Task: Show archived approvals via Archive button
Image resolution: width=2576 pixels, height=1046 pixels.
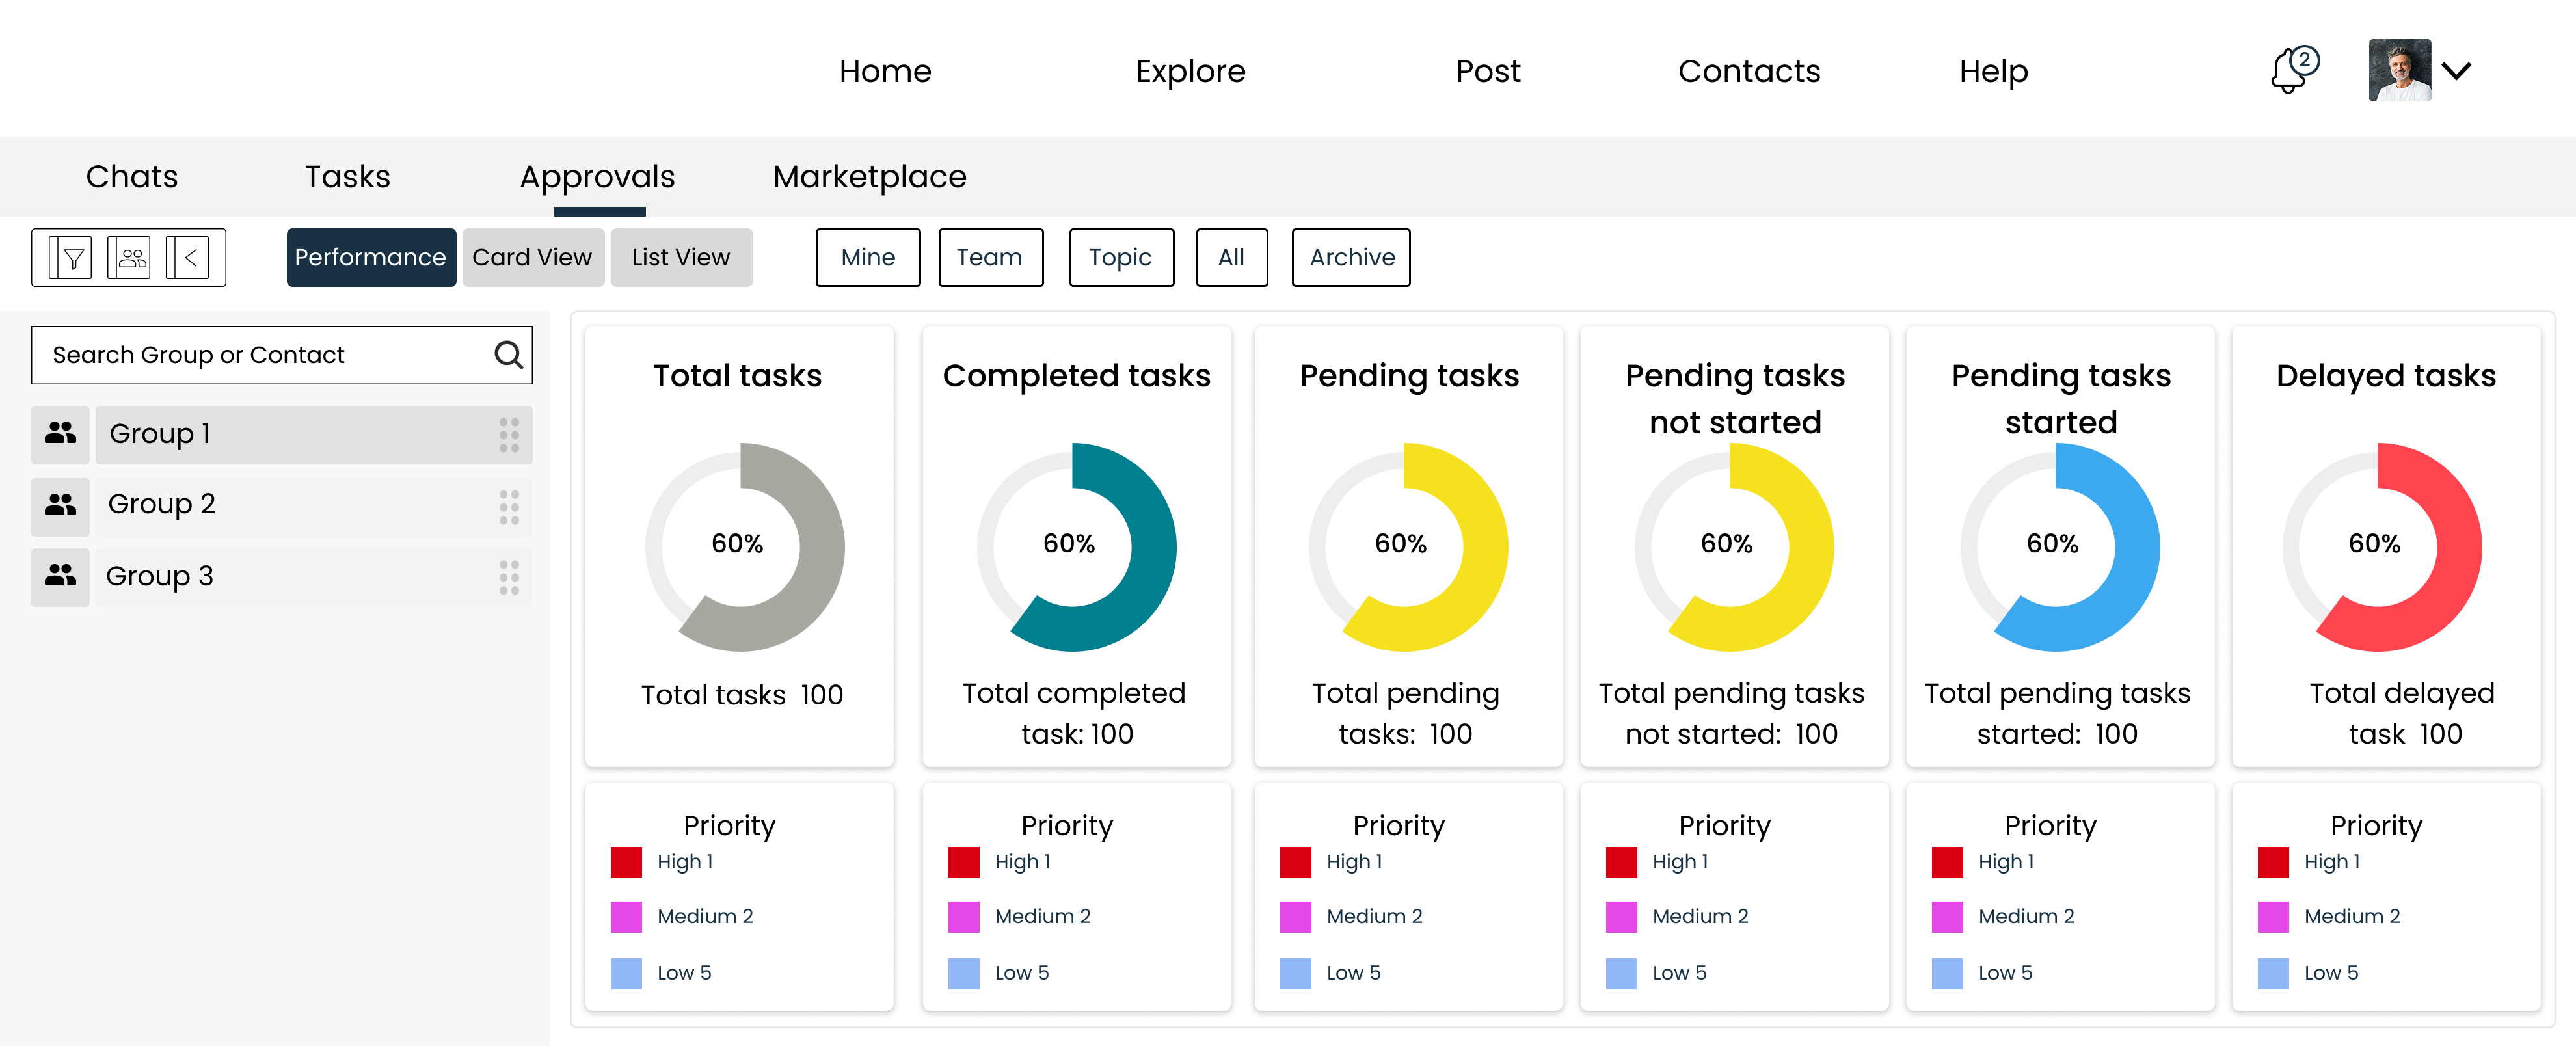Action: 1350,257
